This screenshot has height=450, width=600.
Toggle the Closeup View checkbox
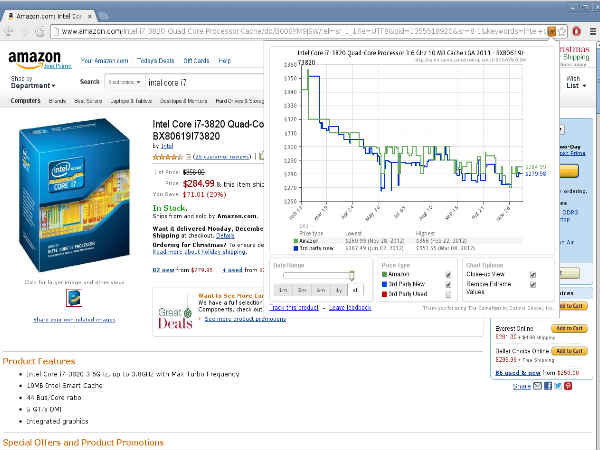point(533,275)
